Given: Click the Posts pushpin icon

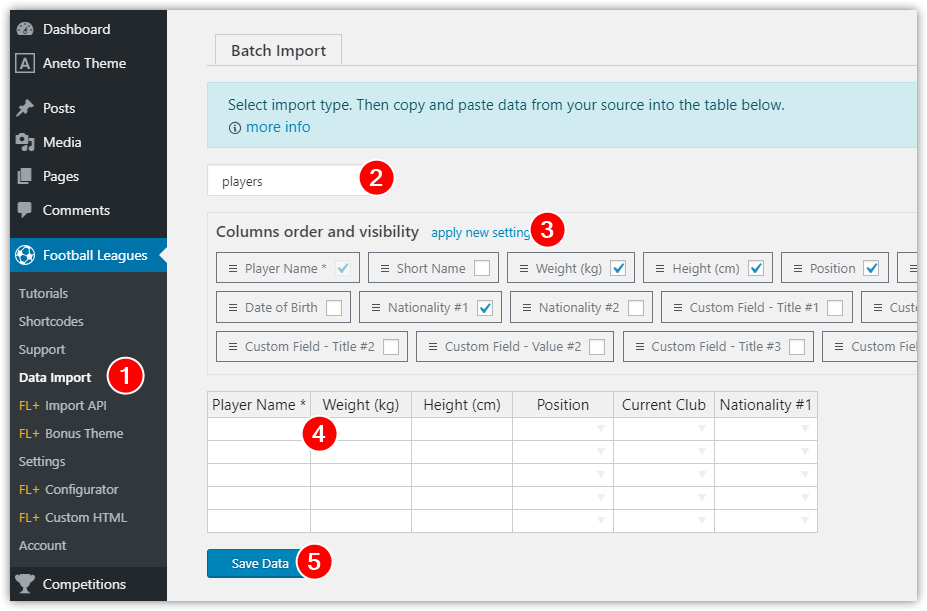Looking at the screenshot, I should click(x=25, y=108).
